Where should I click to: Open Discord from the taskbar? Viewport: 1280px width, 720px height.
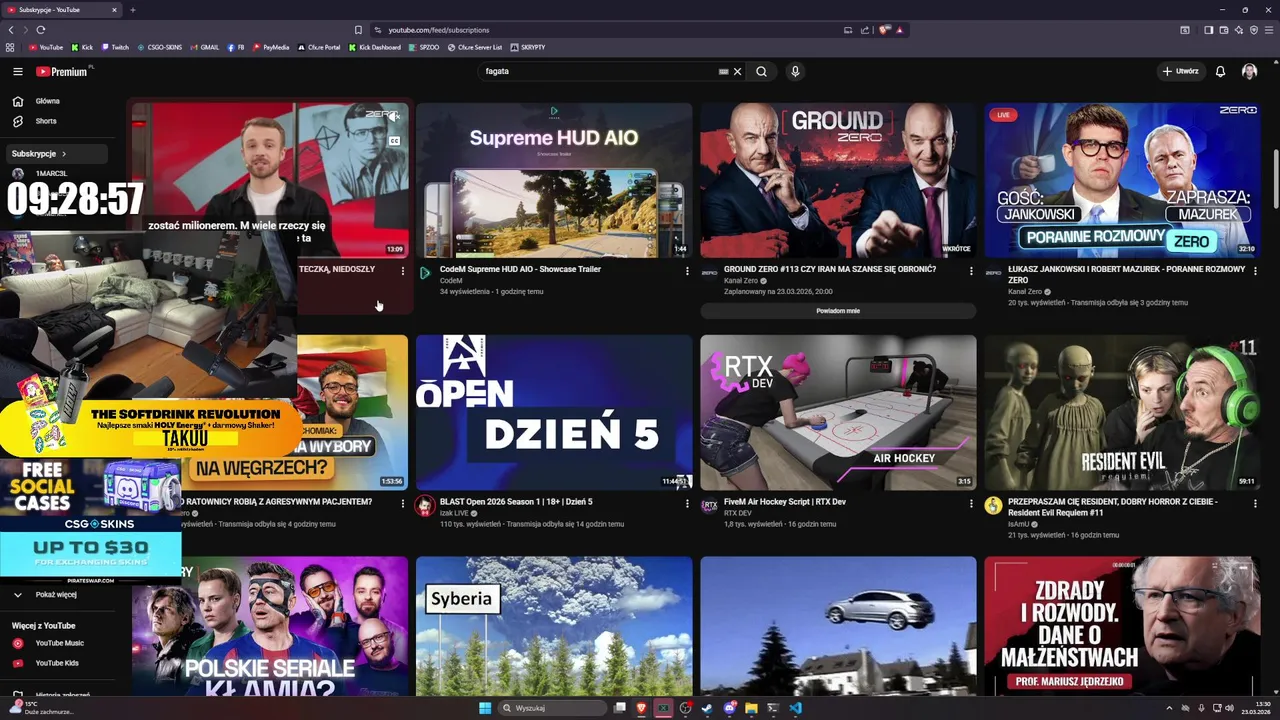(730, 708)
